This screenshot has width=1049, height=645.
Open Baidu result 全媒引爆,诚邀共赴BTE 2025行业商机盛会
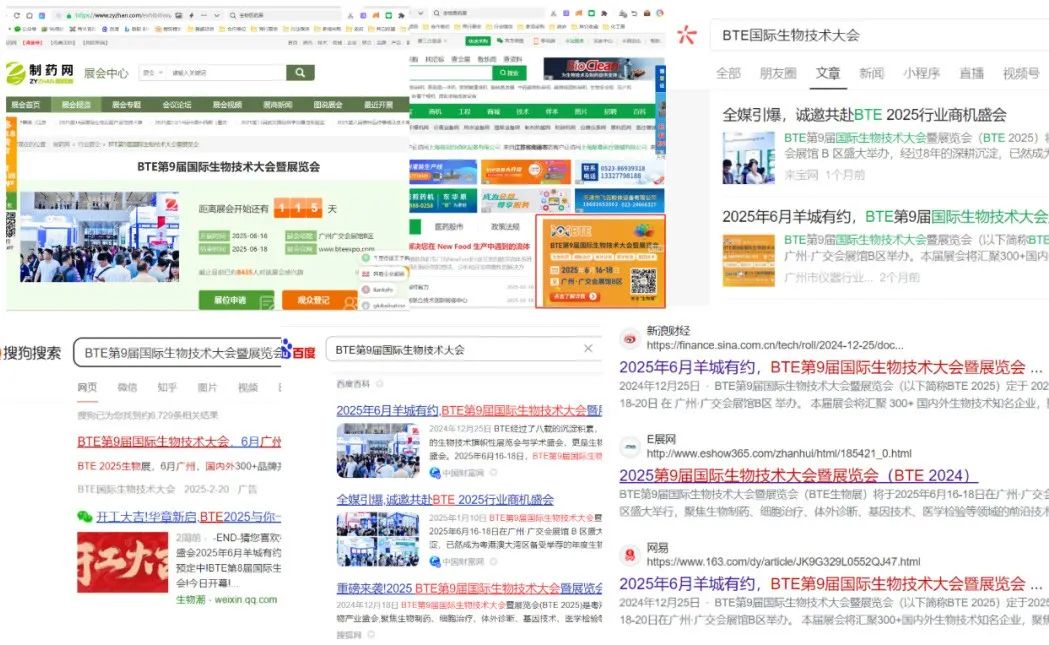[445, 499]
